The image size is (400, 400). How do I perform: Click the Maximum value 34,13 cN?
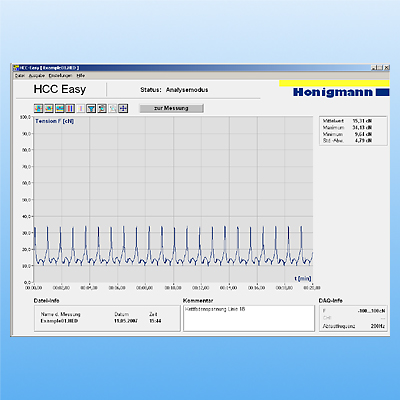pyautogui.click(x=362, y=128)
